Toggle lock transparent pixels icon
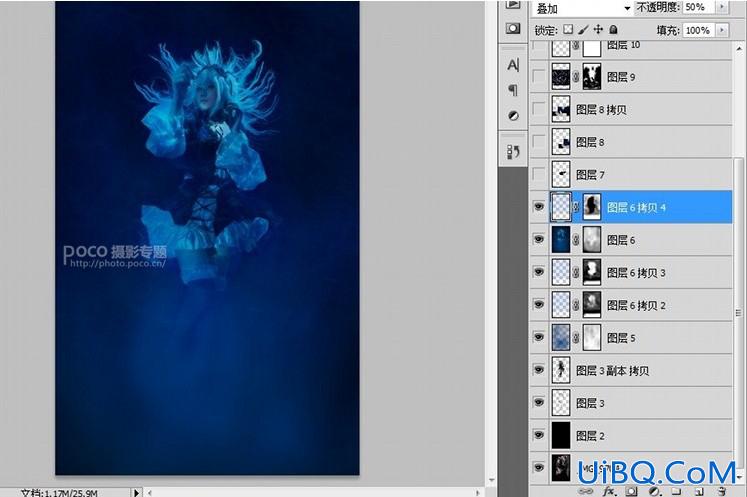747x497 pixels. pyautogui.click(x=568, y=30)
